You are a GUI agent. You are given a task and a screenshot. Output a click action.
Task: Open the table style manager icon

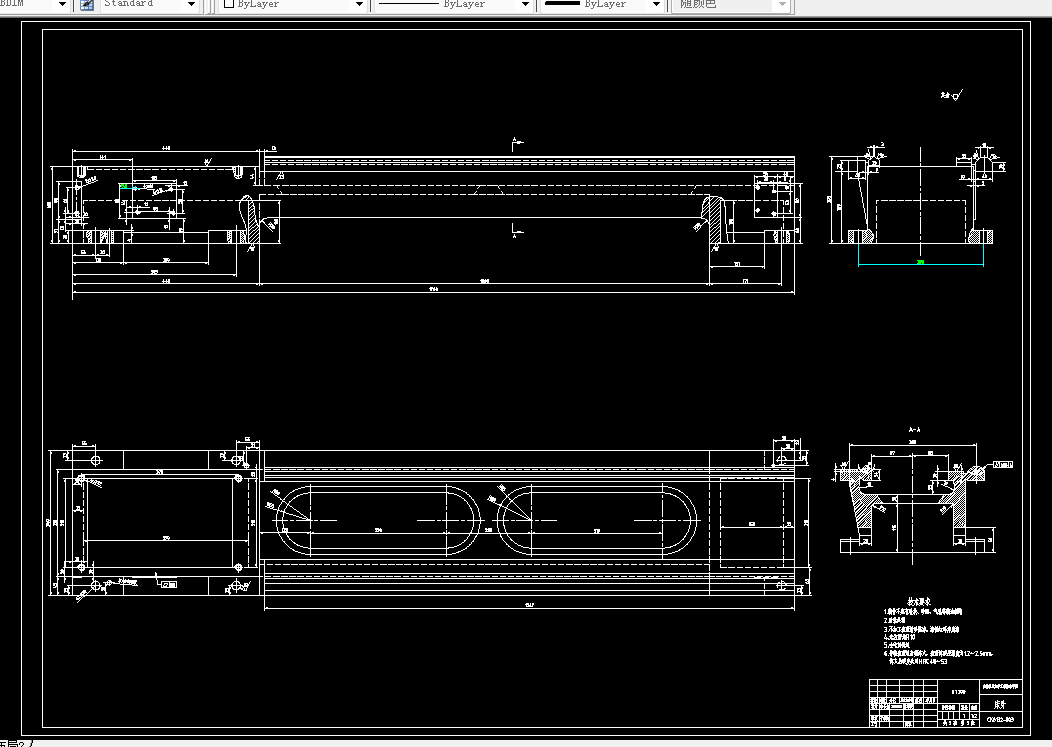coord(87,5)
